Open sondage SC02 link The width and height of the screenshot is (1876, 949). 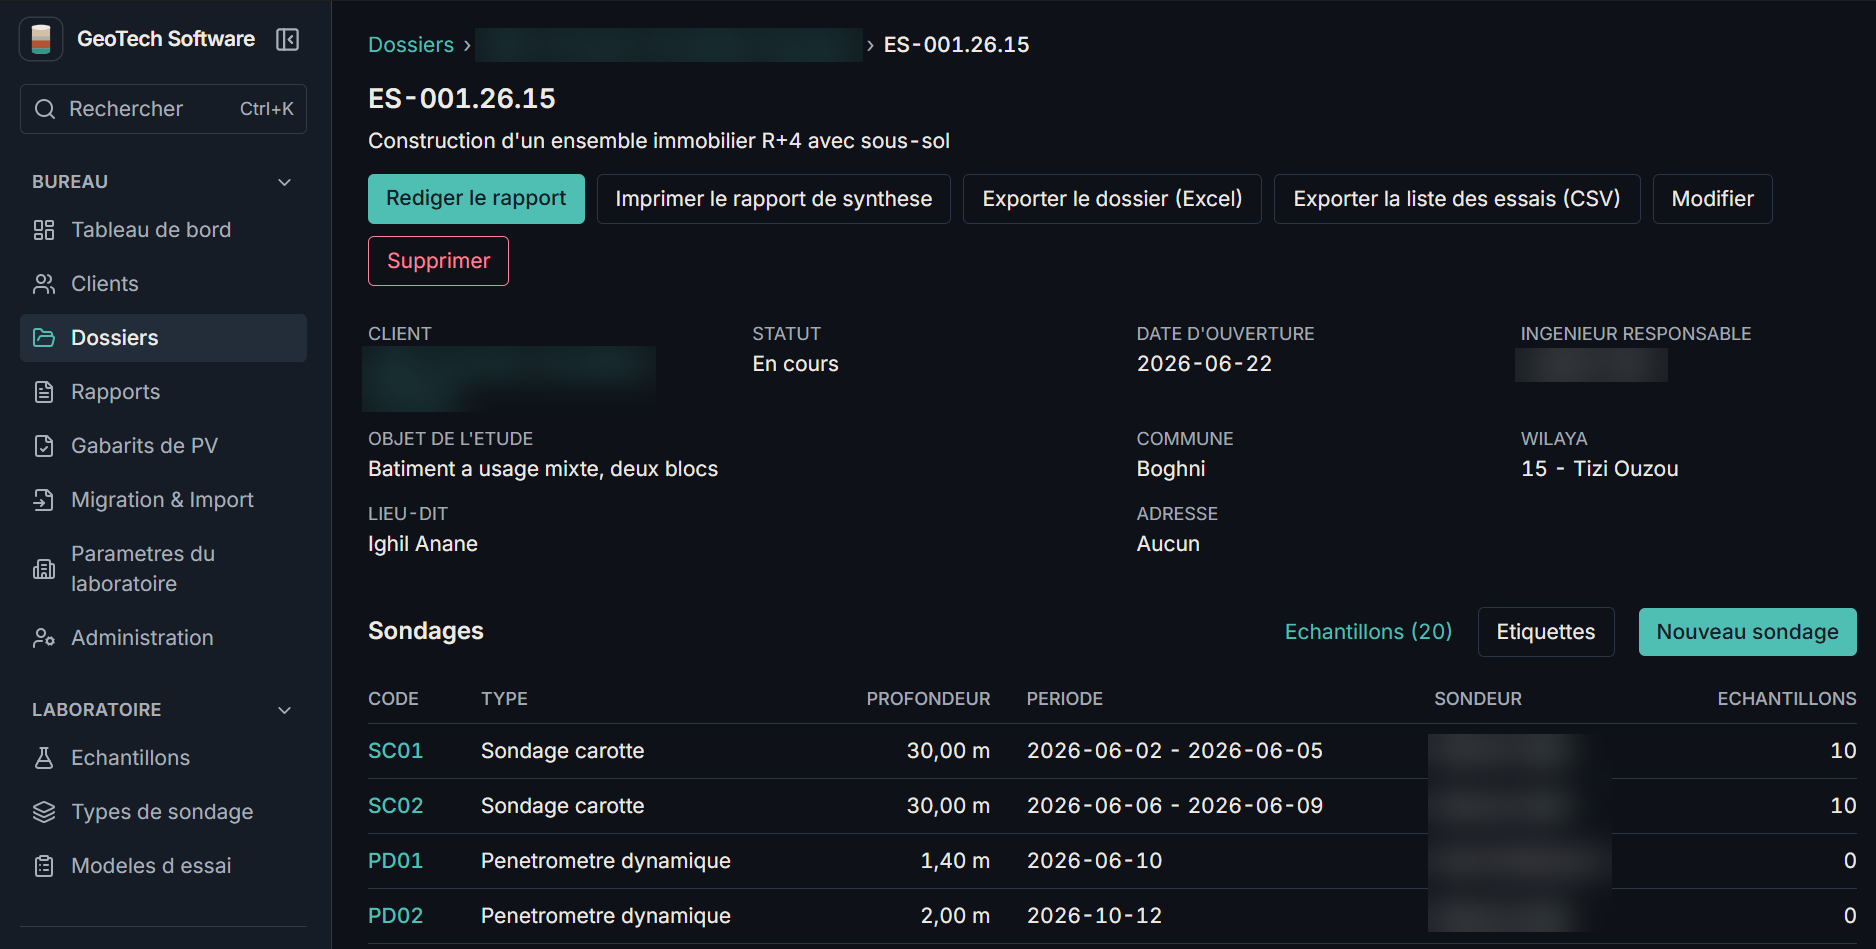click(x=396, y=806)
